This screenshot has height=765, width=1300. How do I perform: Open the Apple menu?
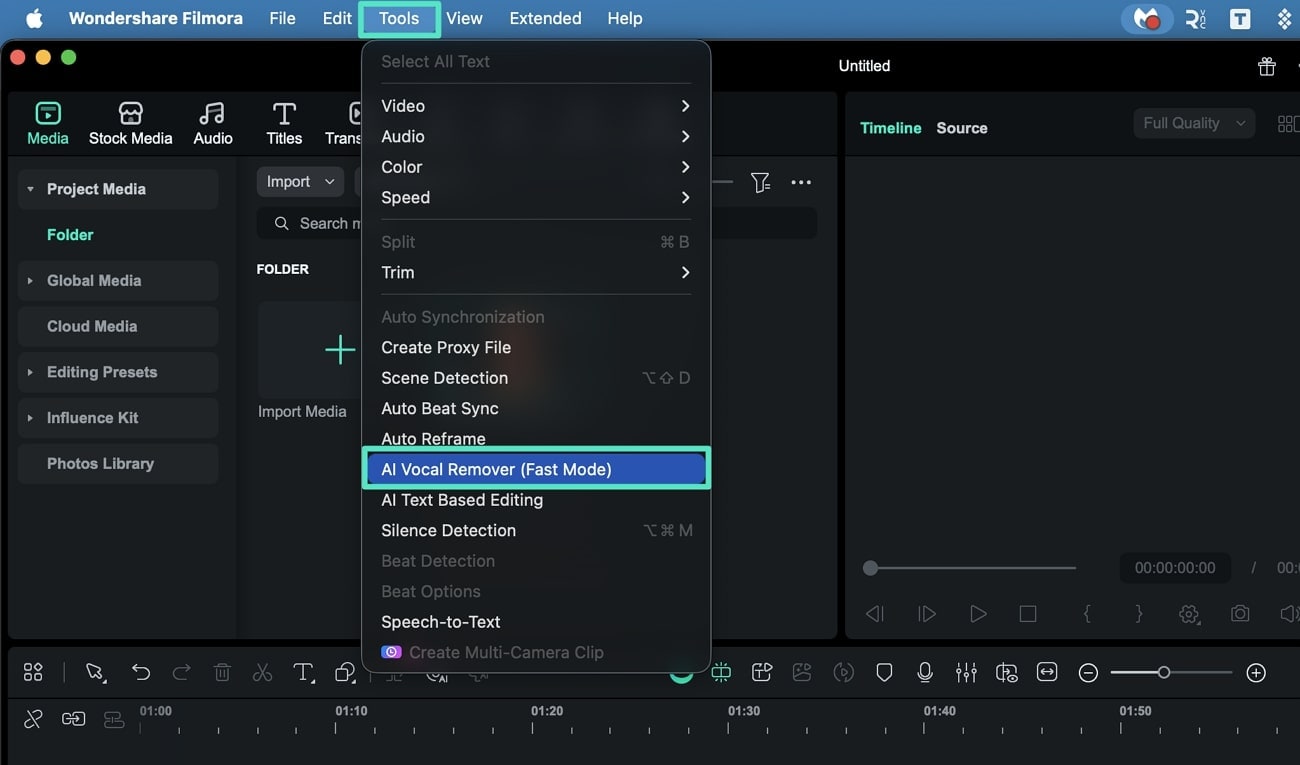[x=34, y=18]
